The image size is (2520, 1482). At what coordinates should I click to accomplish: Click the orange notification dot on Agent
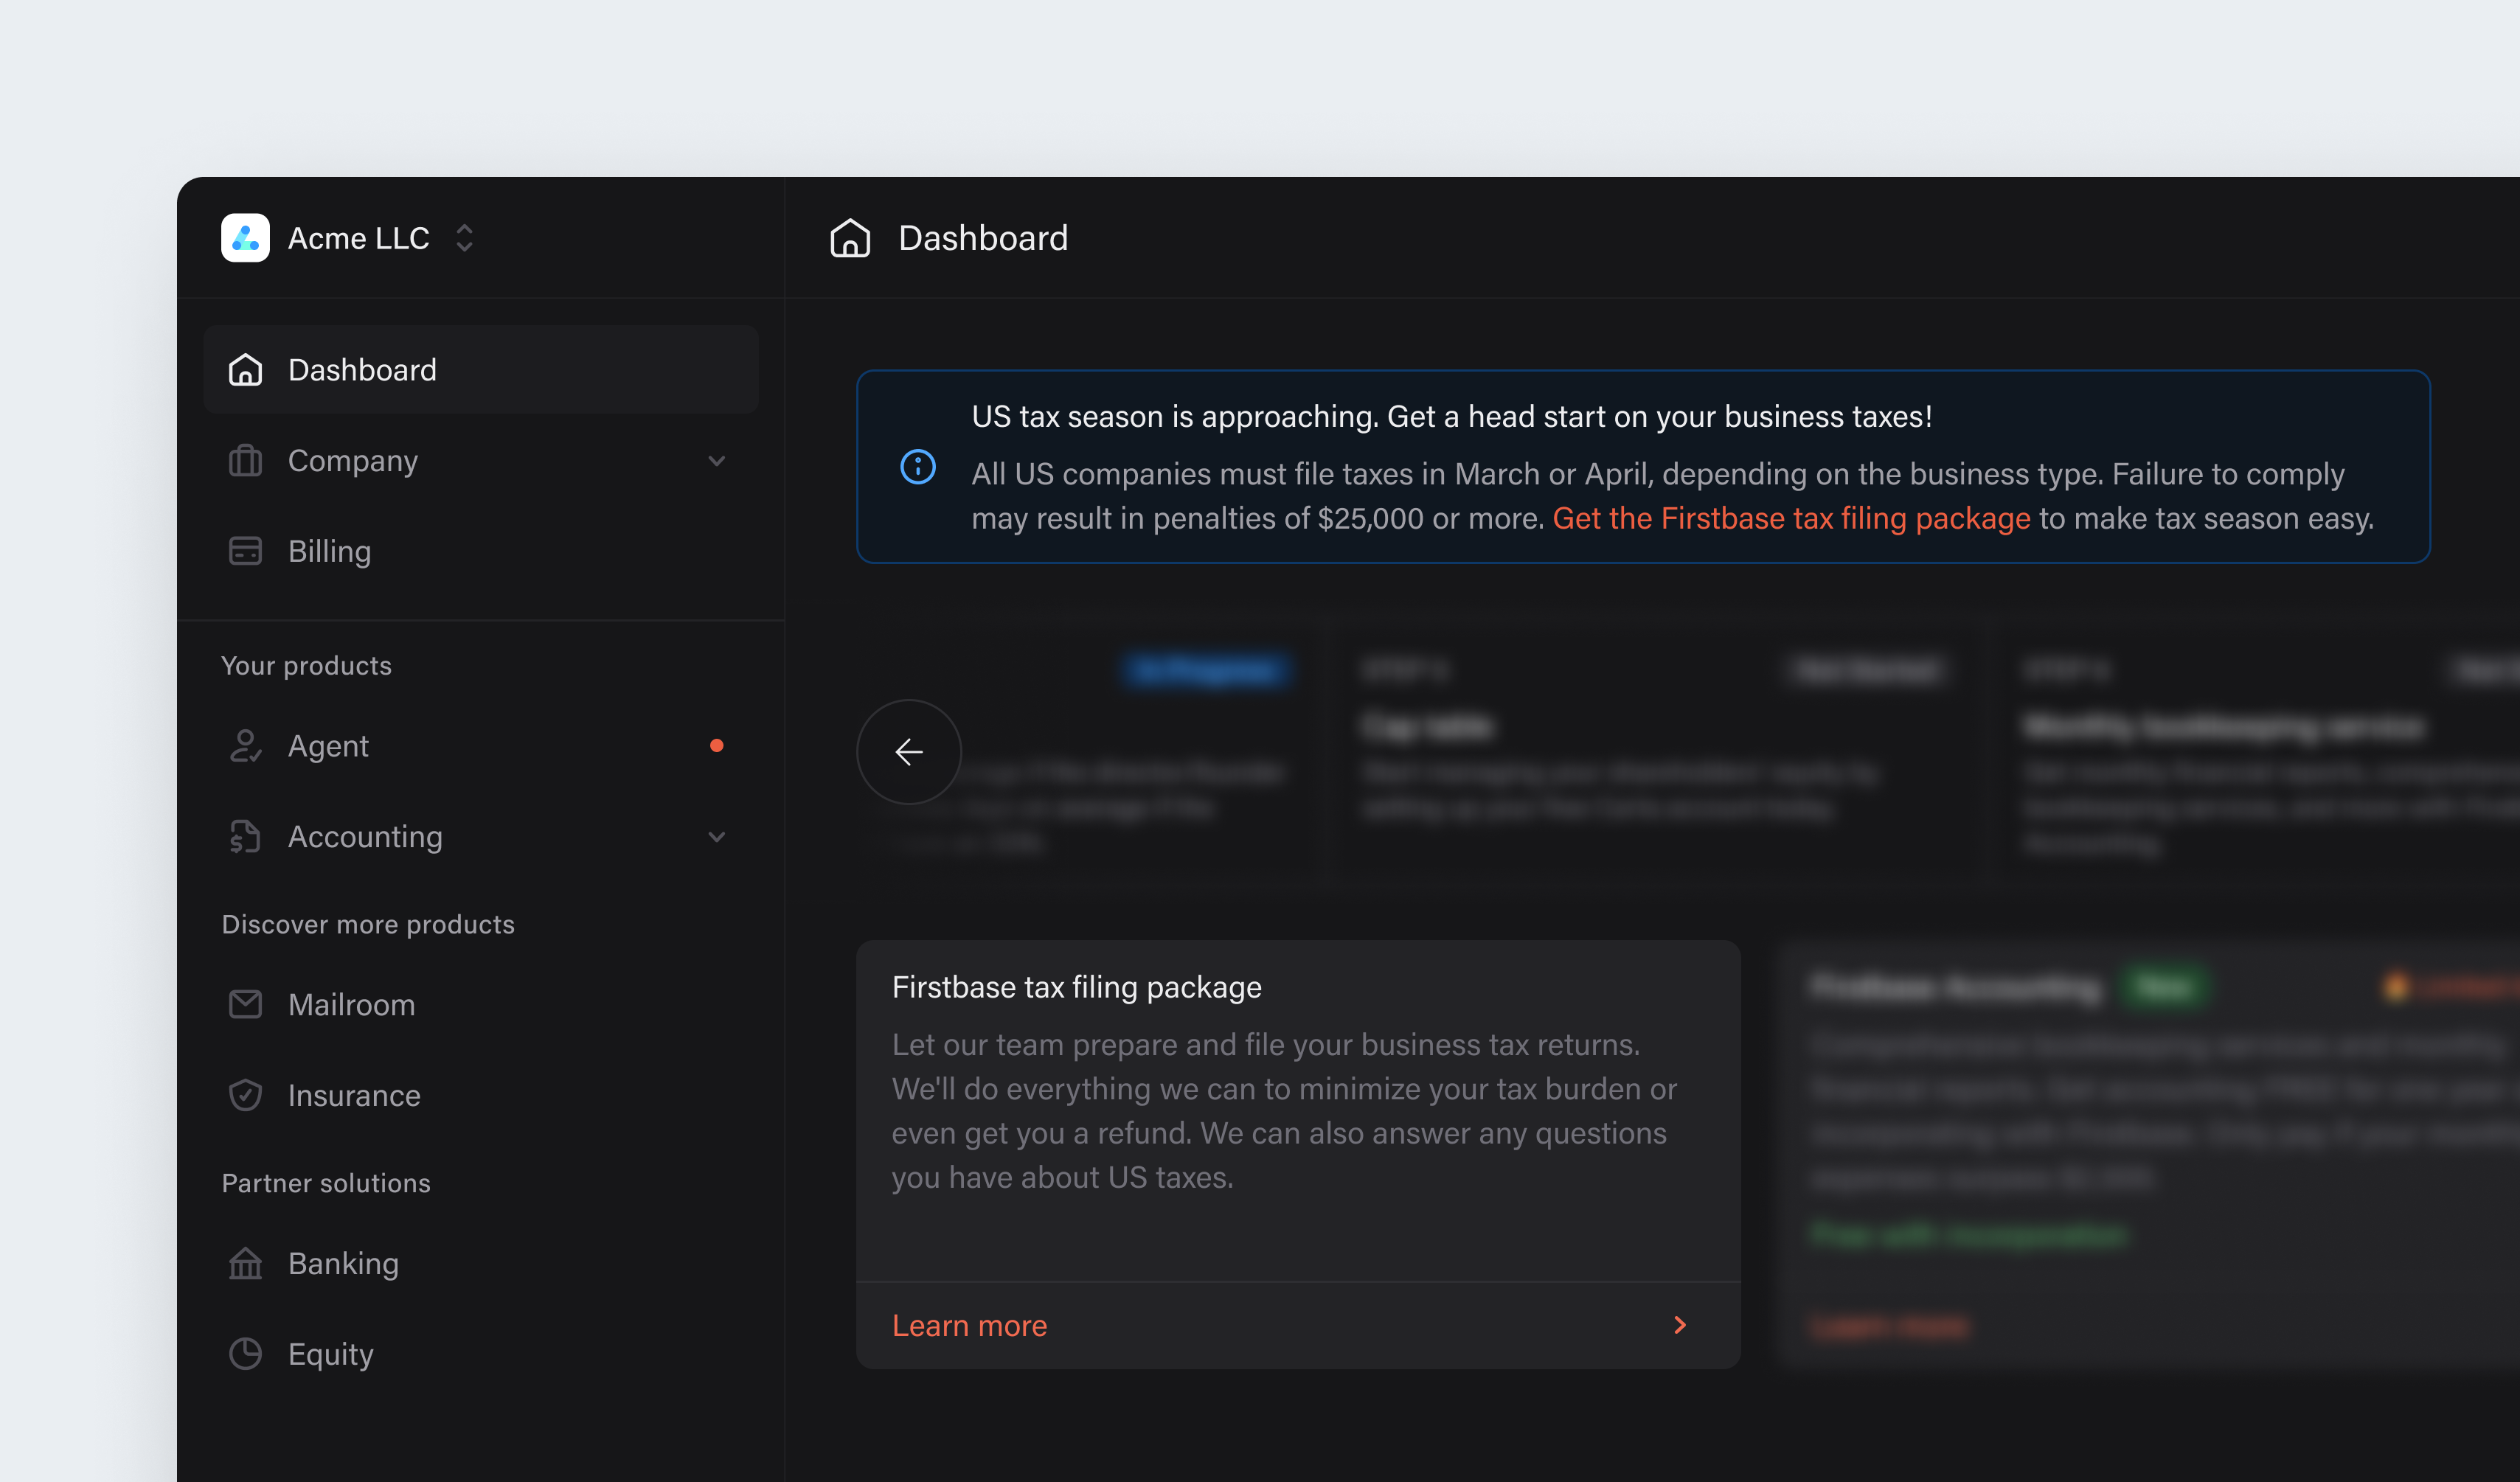click(x=716, y=745)
